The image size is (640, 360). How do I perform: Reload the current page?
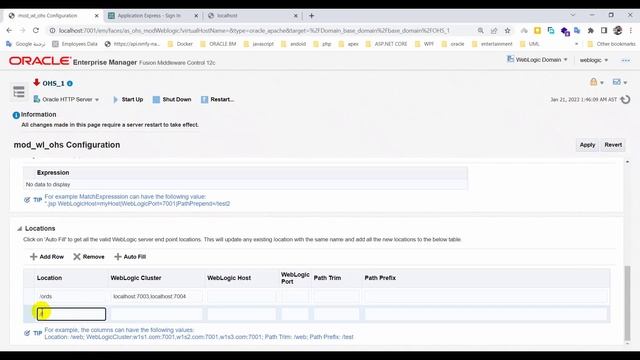(36, 31)
